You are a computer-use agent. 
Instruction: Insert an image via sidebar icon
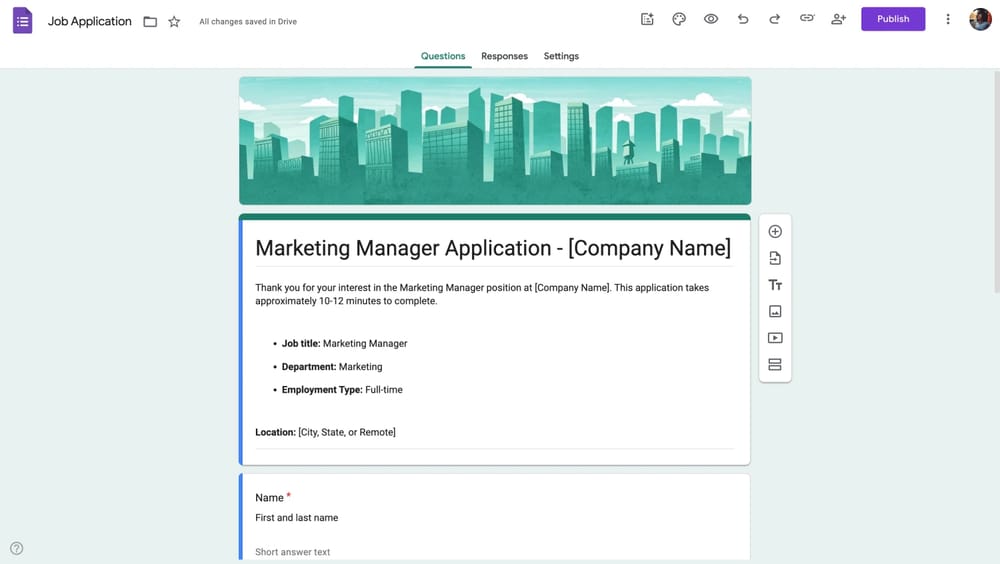coord(775,312)
